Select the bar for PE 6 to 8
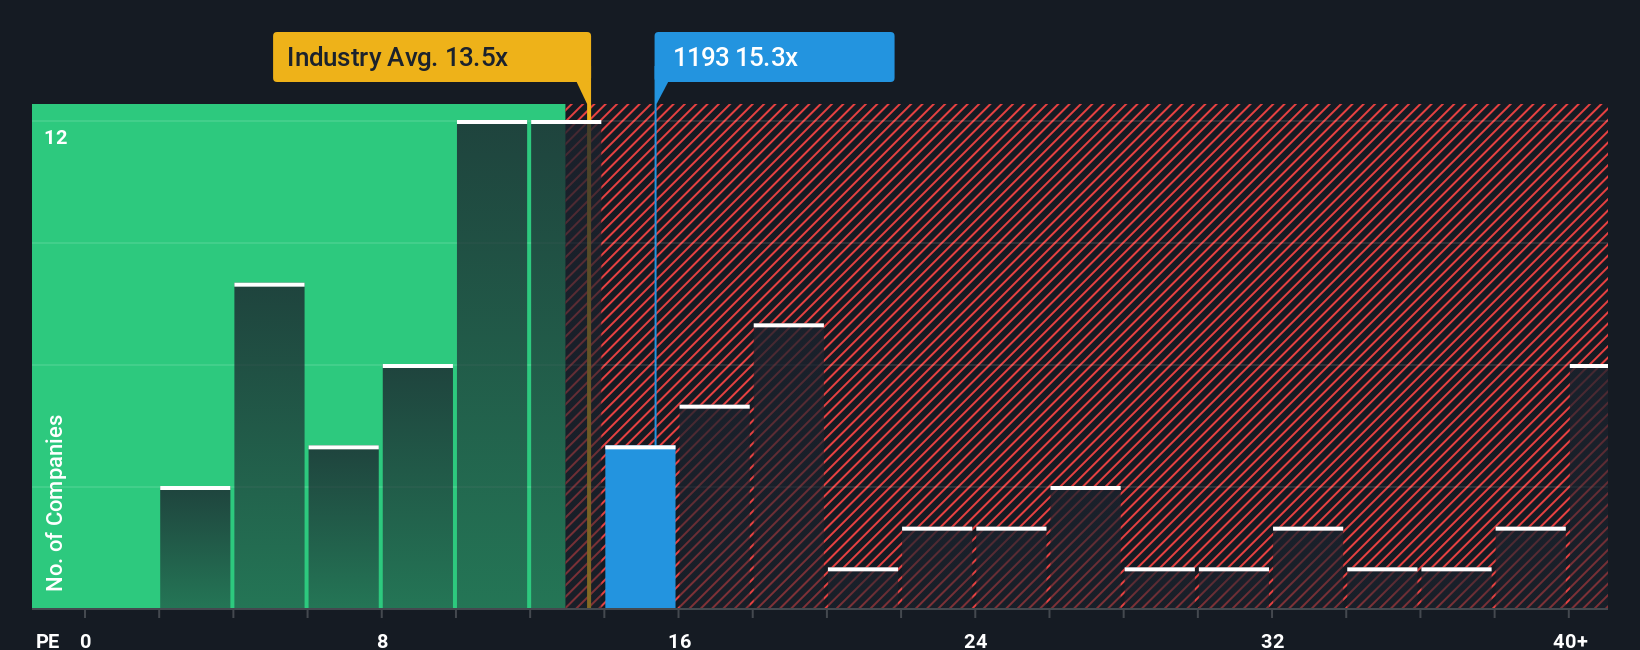Screen dimensions: 1640x650 (x=343, y=527)
